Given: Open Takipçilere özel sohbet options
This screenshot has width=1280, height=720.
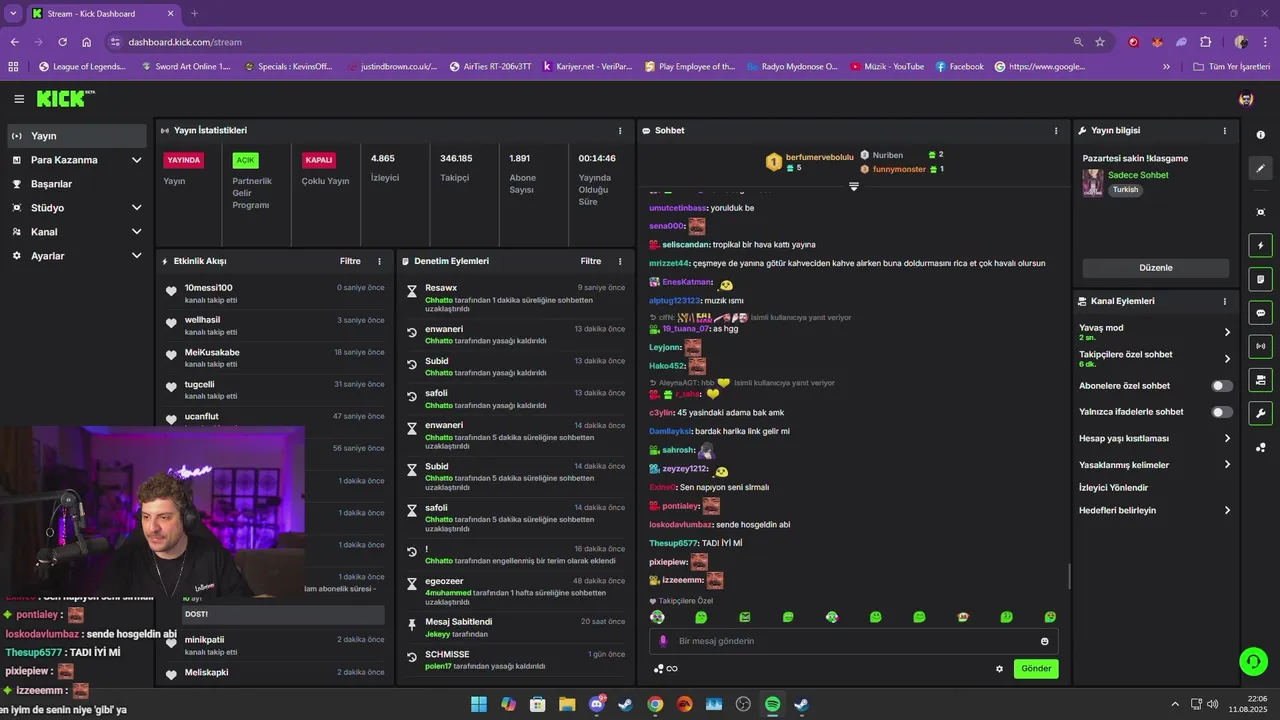Looking at the screenshot, I should click(1155, 358).
